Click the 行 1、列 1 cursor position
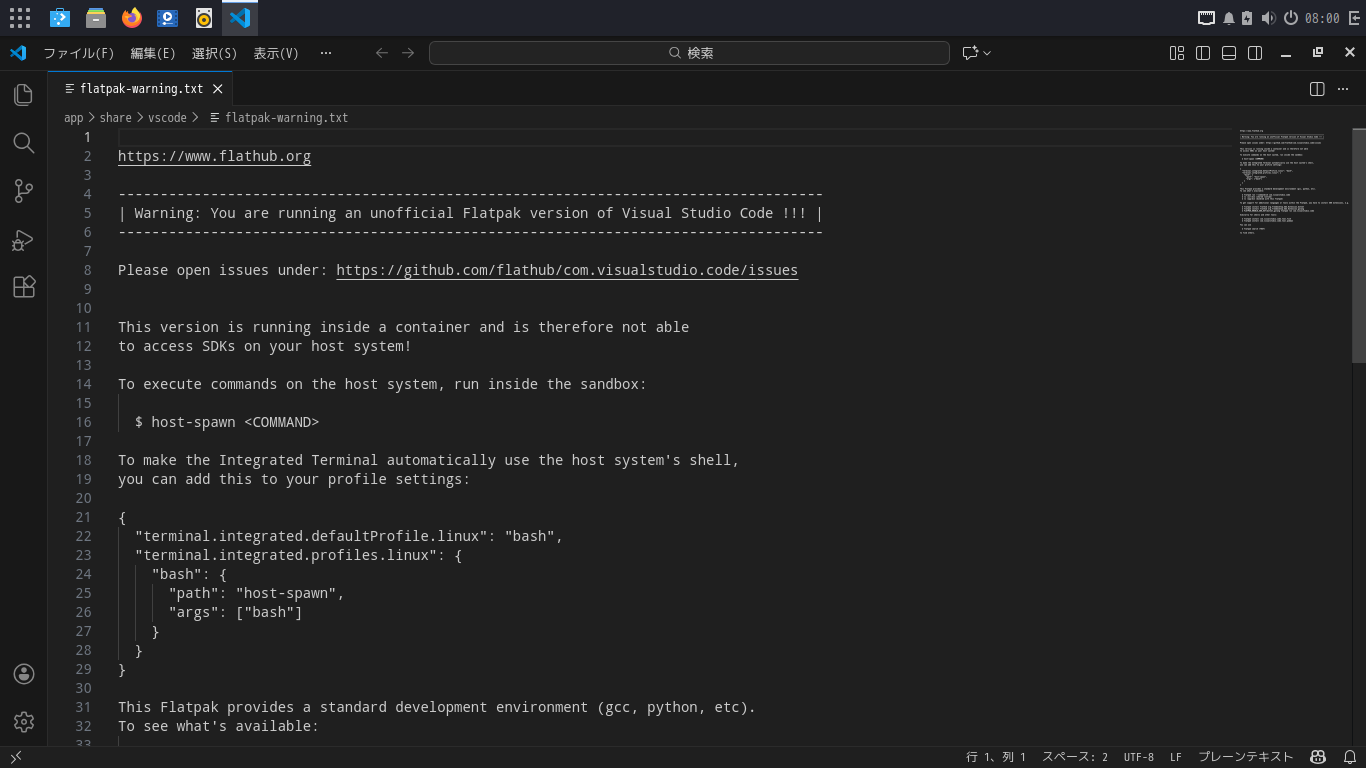 [x=996, y=757]
